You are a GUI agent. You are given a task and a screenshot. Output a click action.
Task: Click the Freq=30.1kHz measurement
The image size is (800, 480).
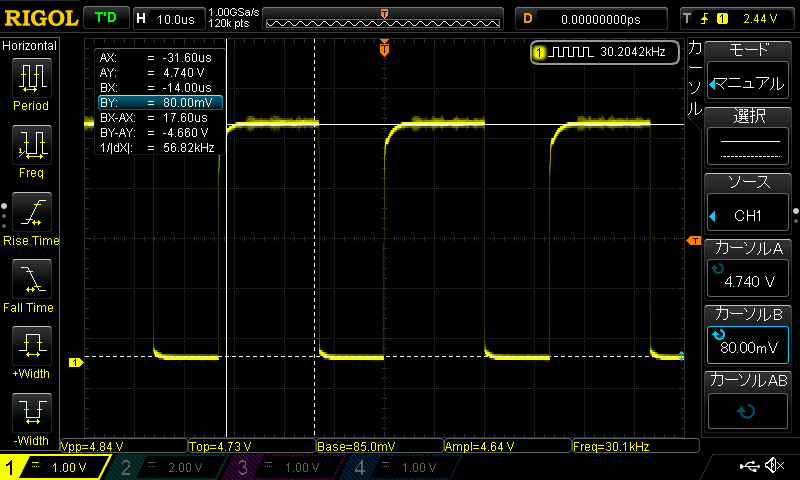tap(636, 447)
